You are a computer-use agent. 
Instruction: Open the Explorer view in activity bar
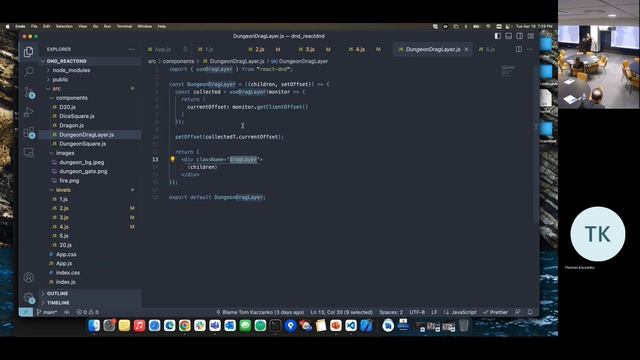coord(29,52)
